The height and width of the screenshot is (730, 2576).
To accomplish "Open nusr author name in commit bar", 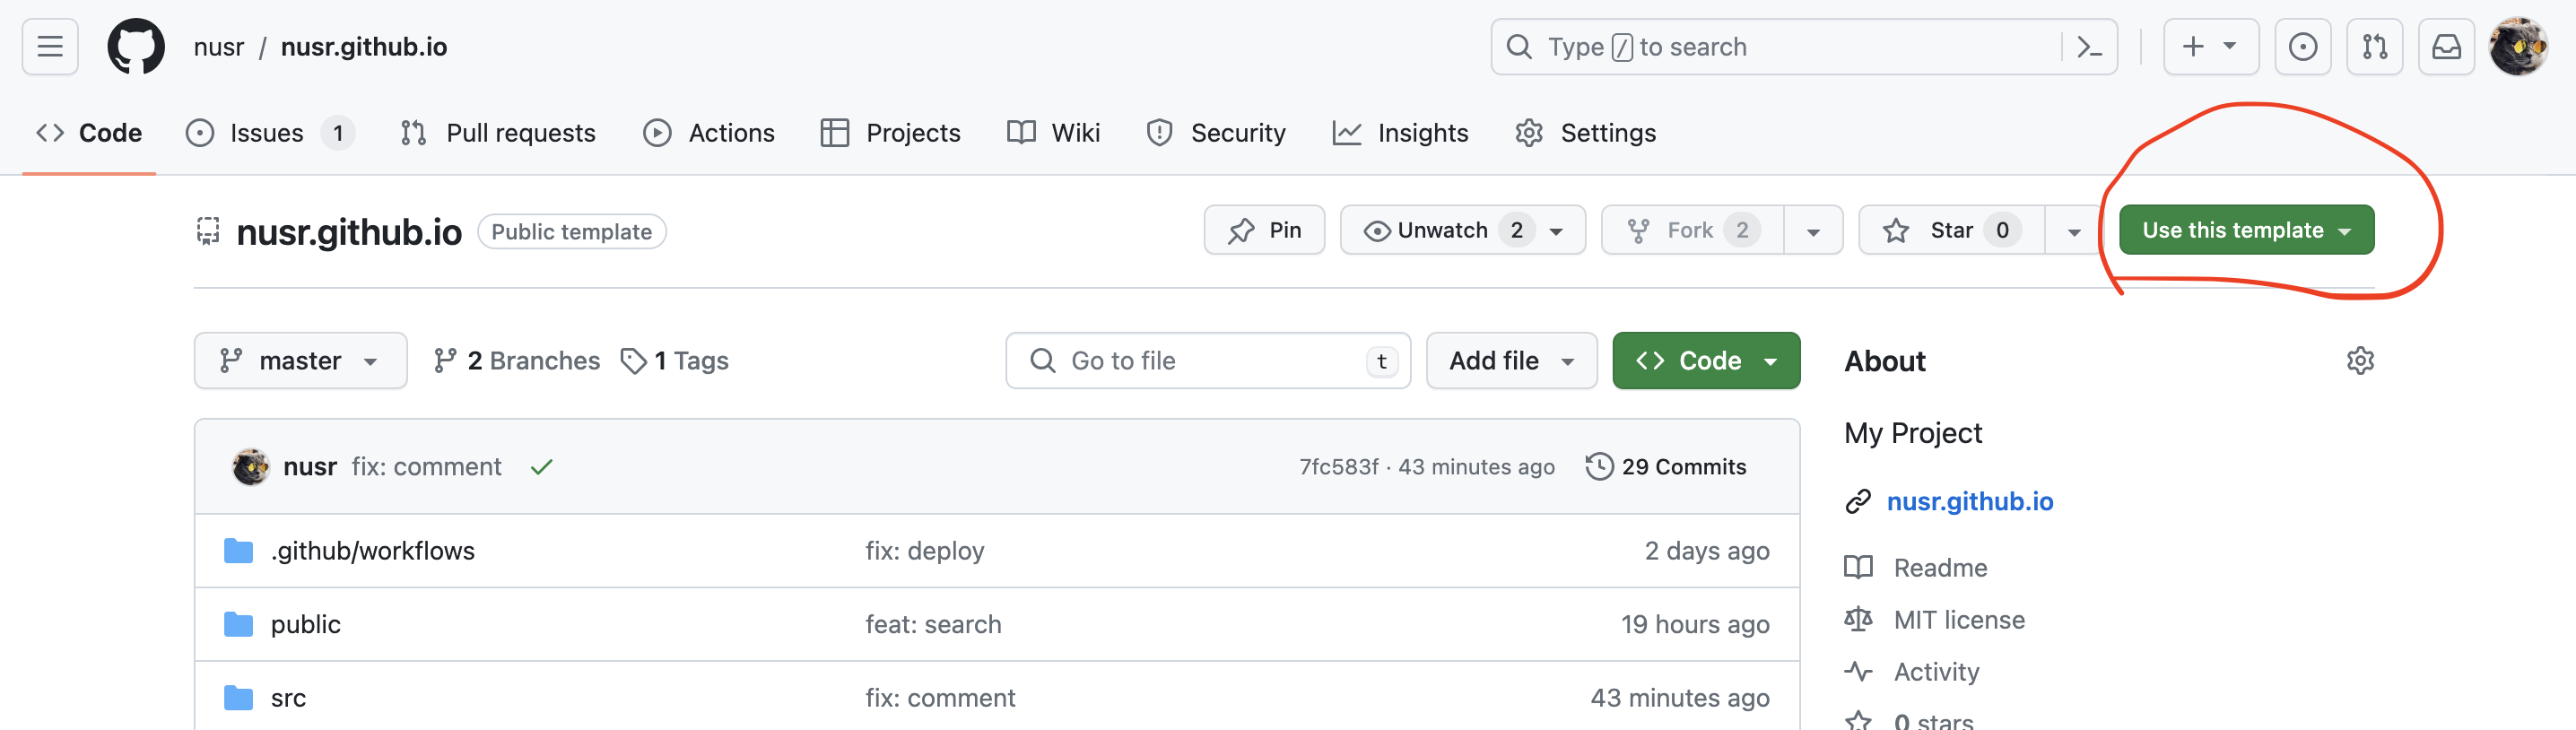I will coord(310,467).
